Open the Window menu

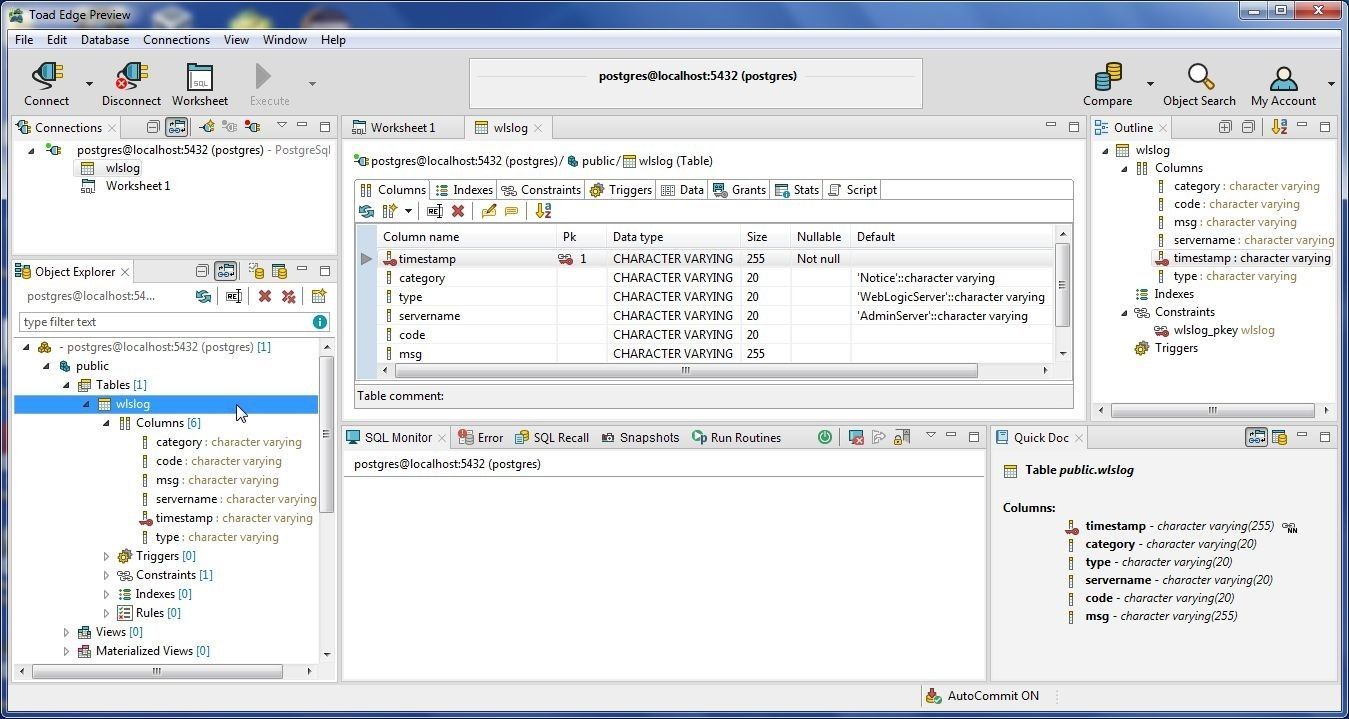pos(285,40)
